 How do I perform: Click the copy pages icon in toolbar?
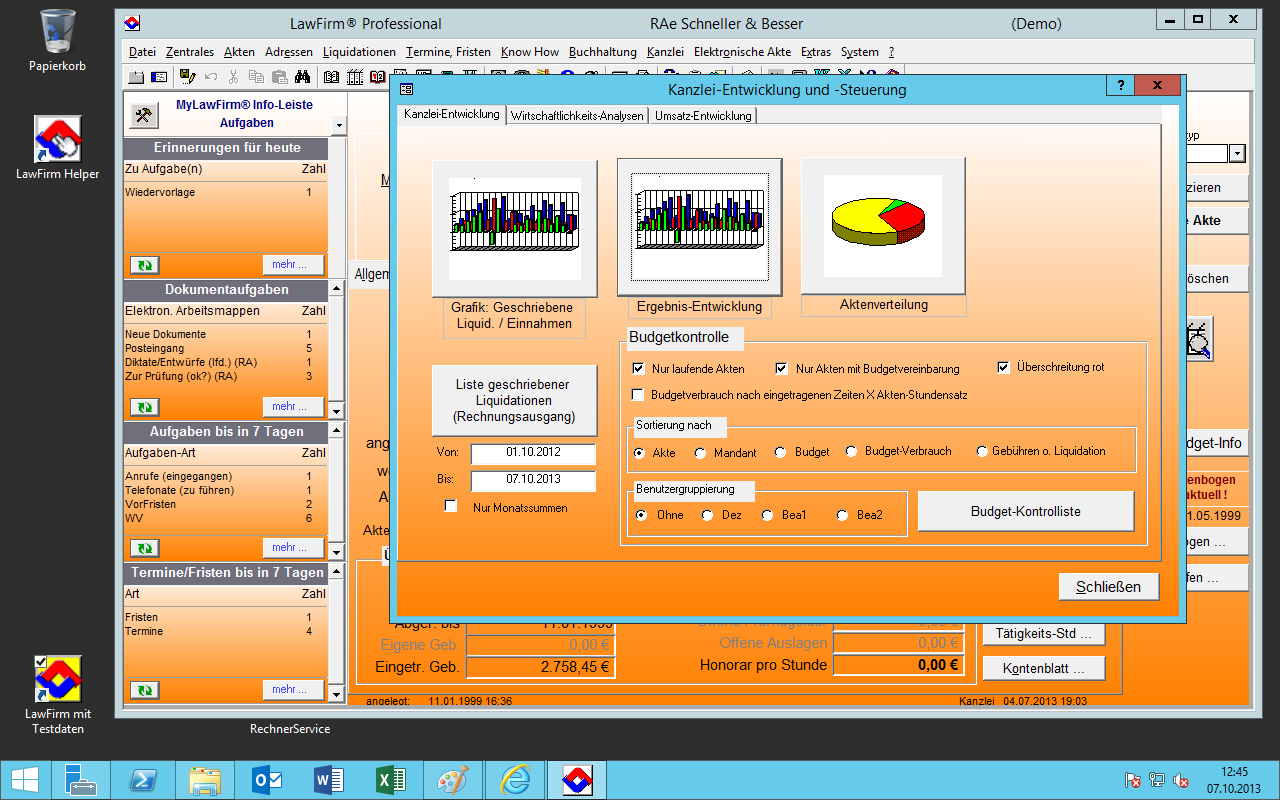257,77
